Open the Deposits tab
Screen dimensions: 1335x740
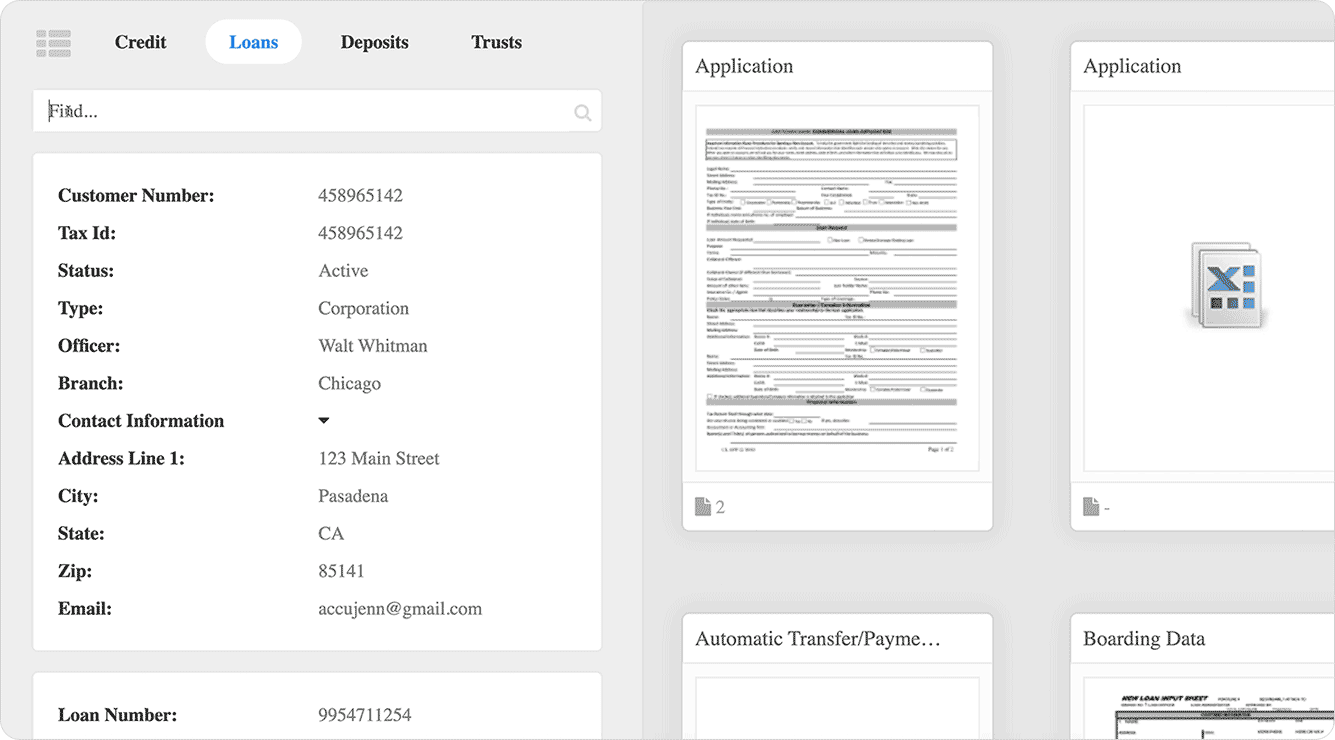click(x=375, y=42)
